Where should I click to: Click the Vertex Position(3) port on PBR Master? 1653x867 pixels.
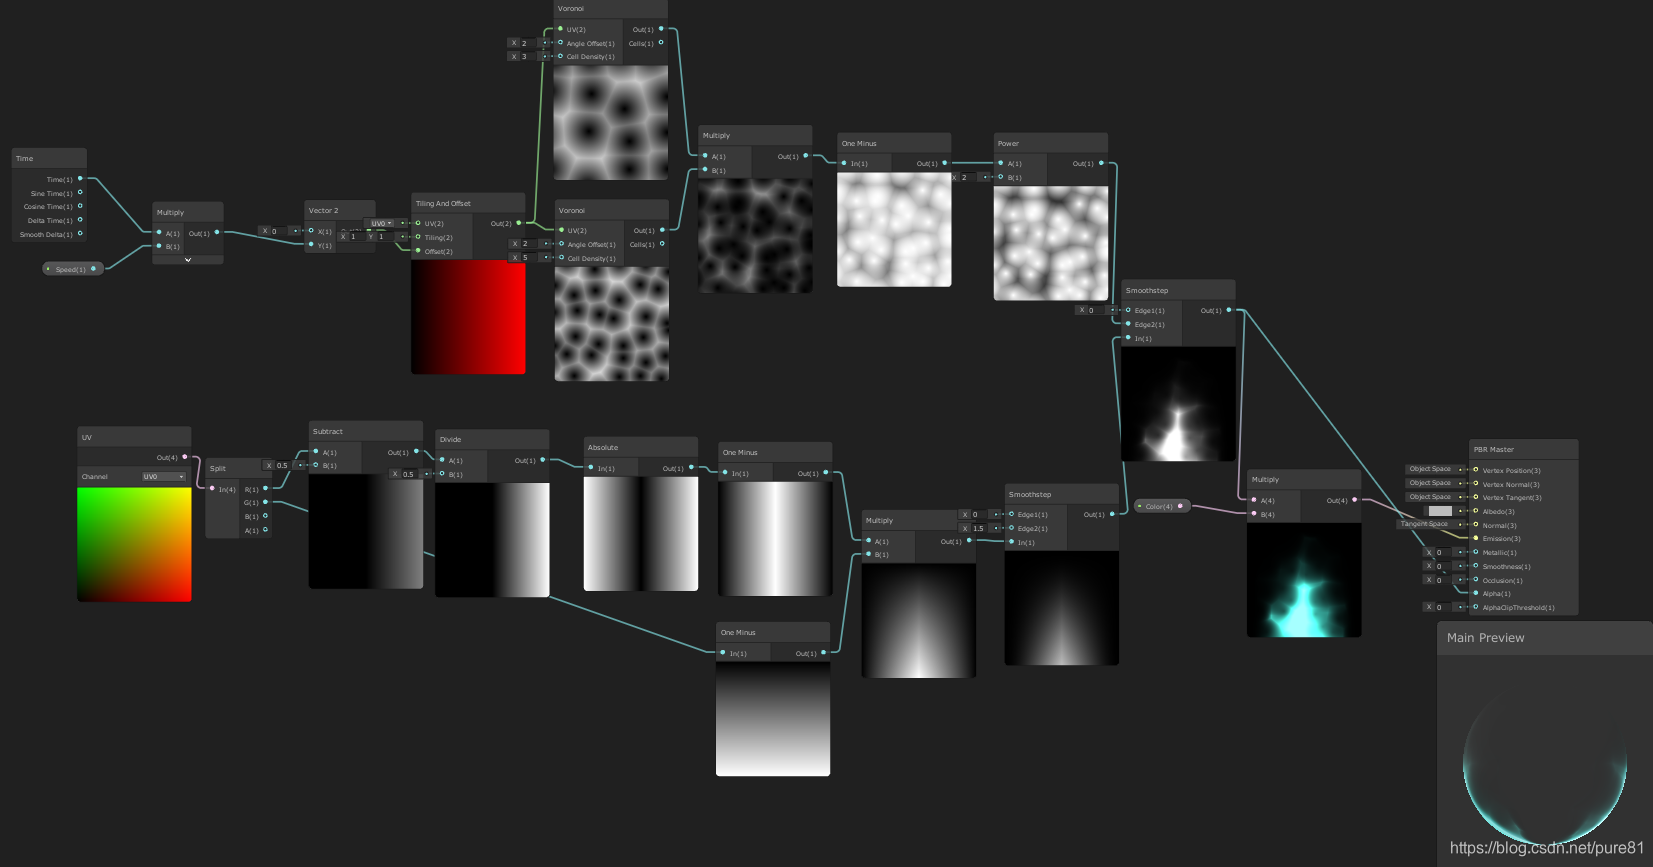tap(1475, 470)
